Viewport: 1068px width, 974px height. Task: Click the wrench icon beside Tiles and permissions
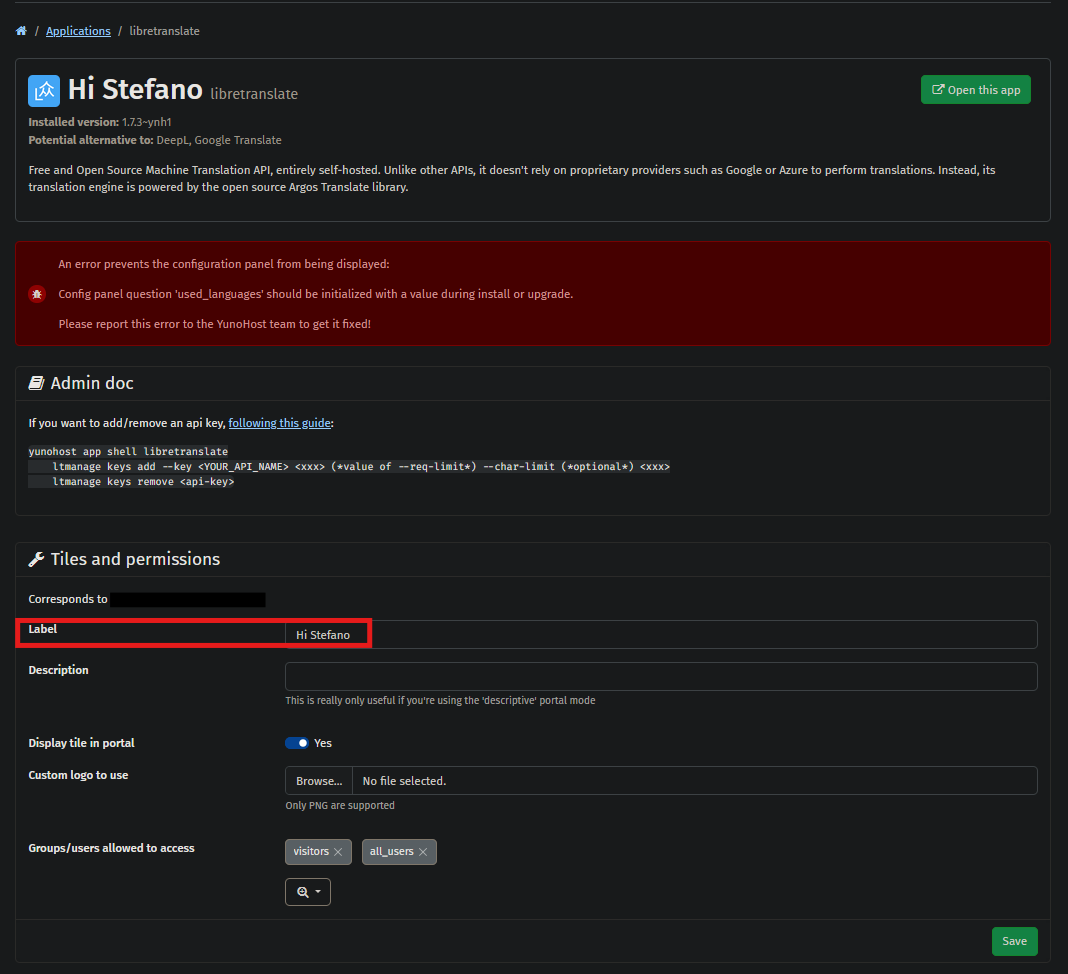coord(36,559)
